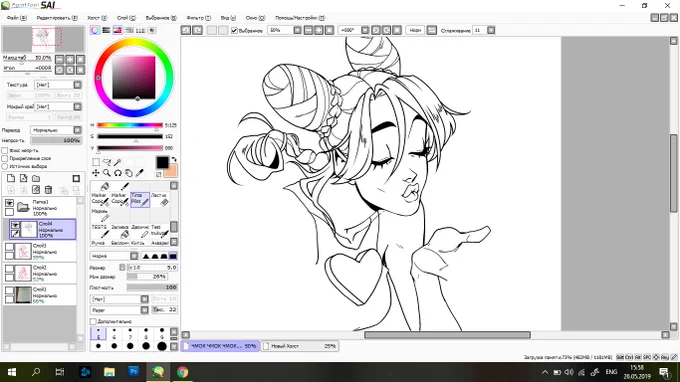Select the Hand pan tool
Screen dimensions: 680x382
128,173
